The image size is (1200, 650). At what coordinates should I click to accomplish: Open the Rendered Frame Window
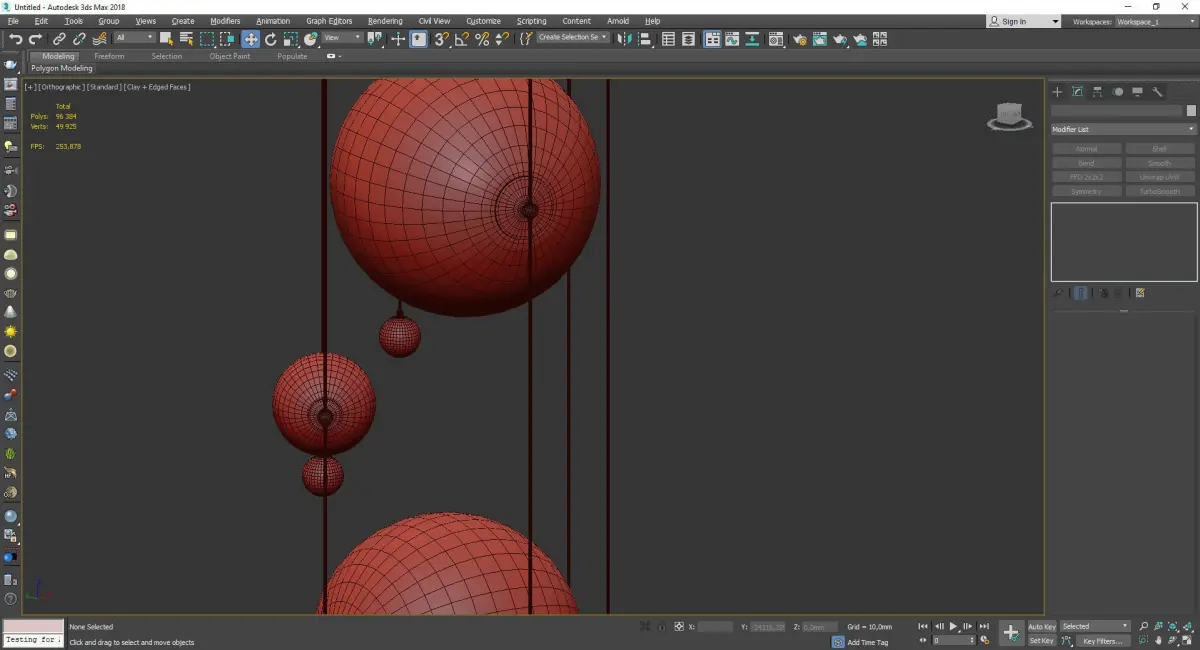[x=820, y=39]
